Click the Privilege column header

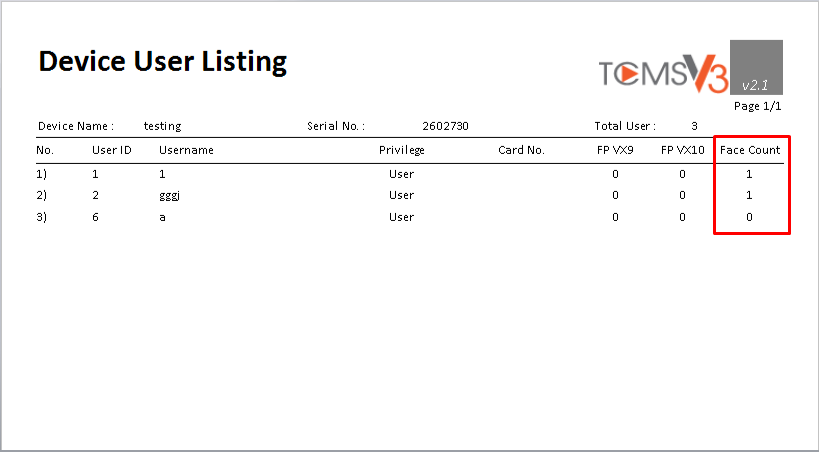(x=402, y=150)
